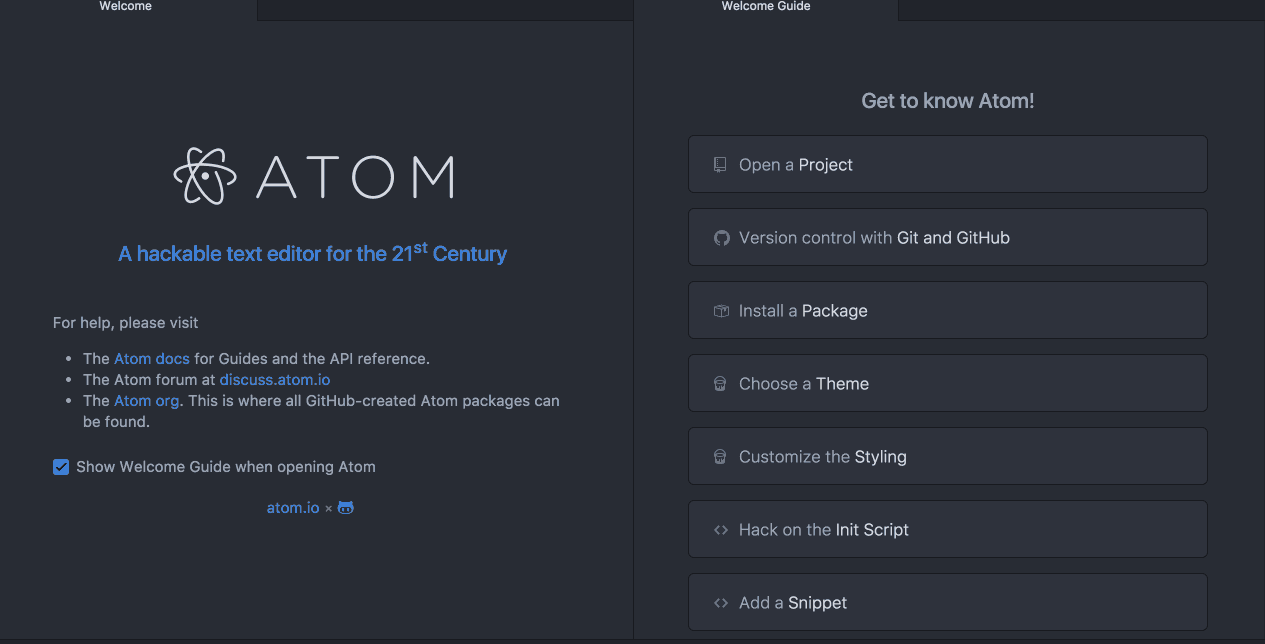Click the 'Get to know Atom!' heading
Image resolution: width=1265 pixels, height=644 pixels.
(x=948, y=101)
